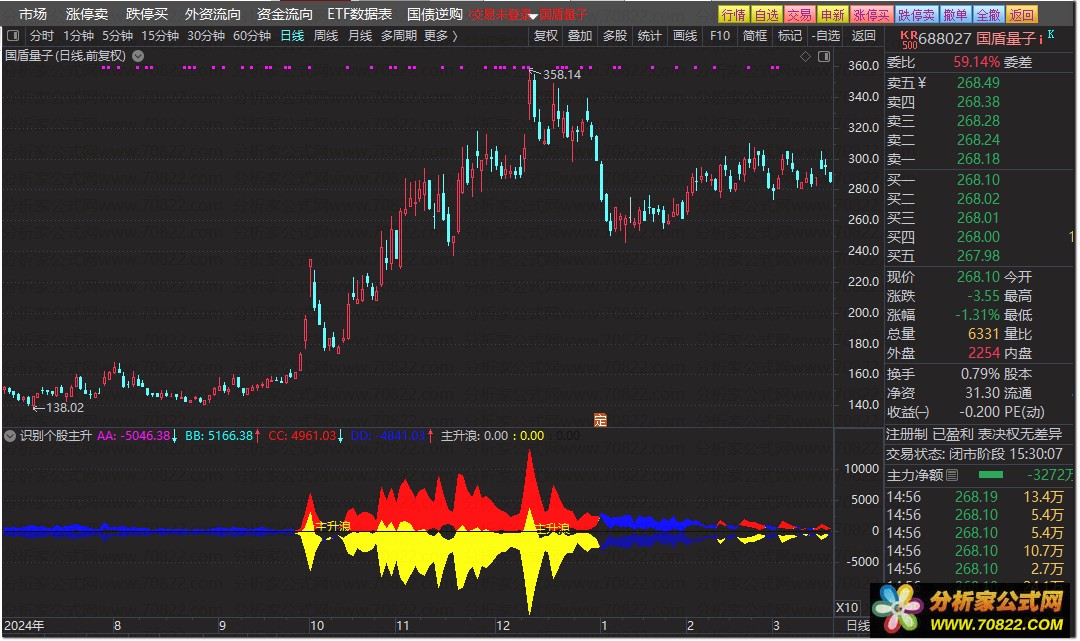Switch to the 1分钟 period tab
1080x641 pixels.
[x=79, y=35]
